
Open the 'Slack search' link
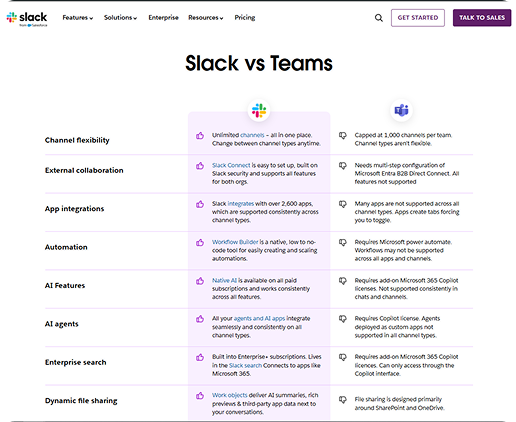coord(245,366)
